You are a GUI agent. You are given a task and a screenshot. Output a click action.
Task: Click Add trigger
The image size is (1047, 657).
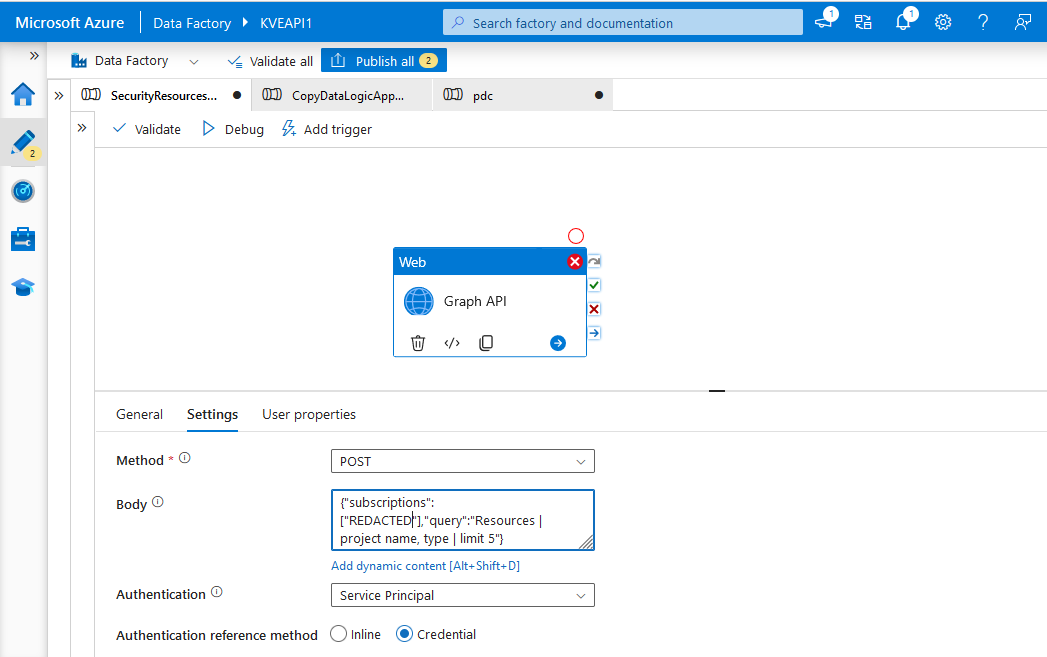click(x=327, y=129)
